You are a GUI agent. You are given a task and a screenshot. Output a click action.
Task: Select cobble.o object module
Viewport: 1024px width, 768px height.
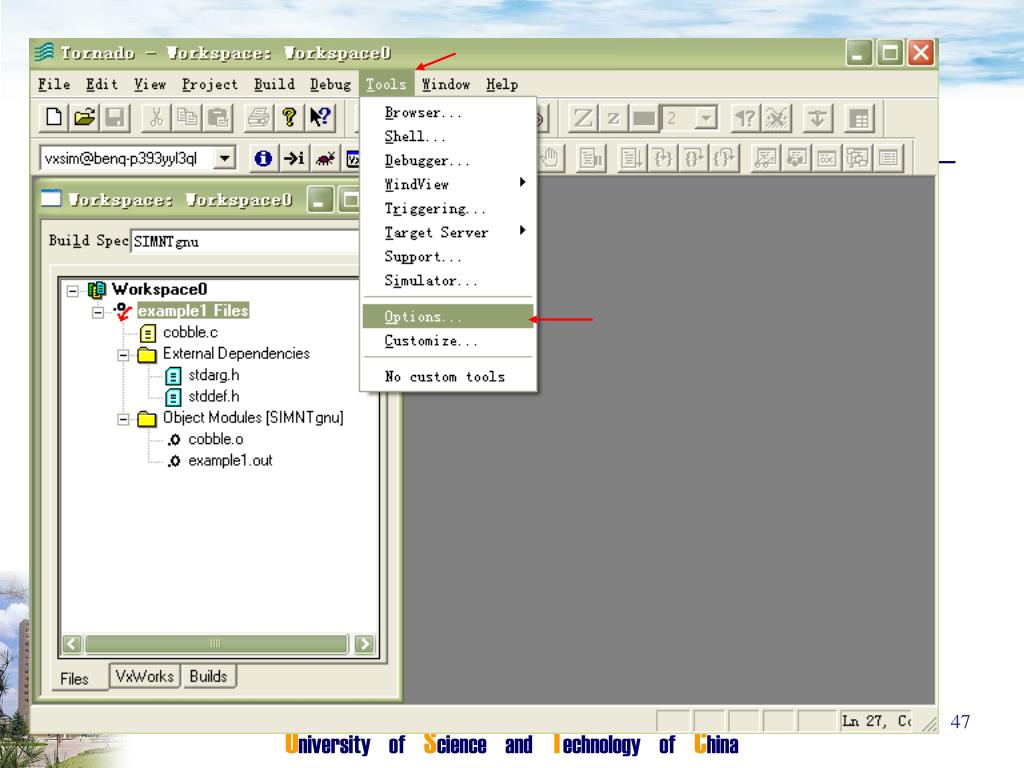216,440
